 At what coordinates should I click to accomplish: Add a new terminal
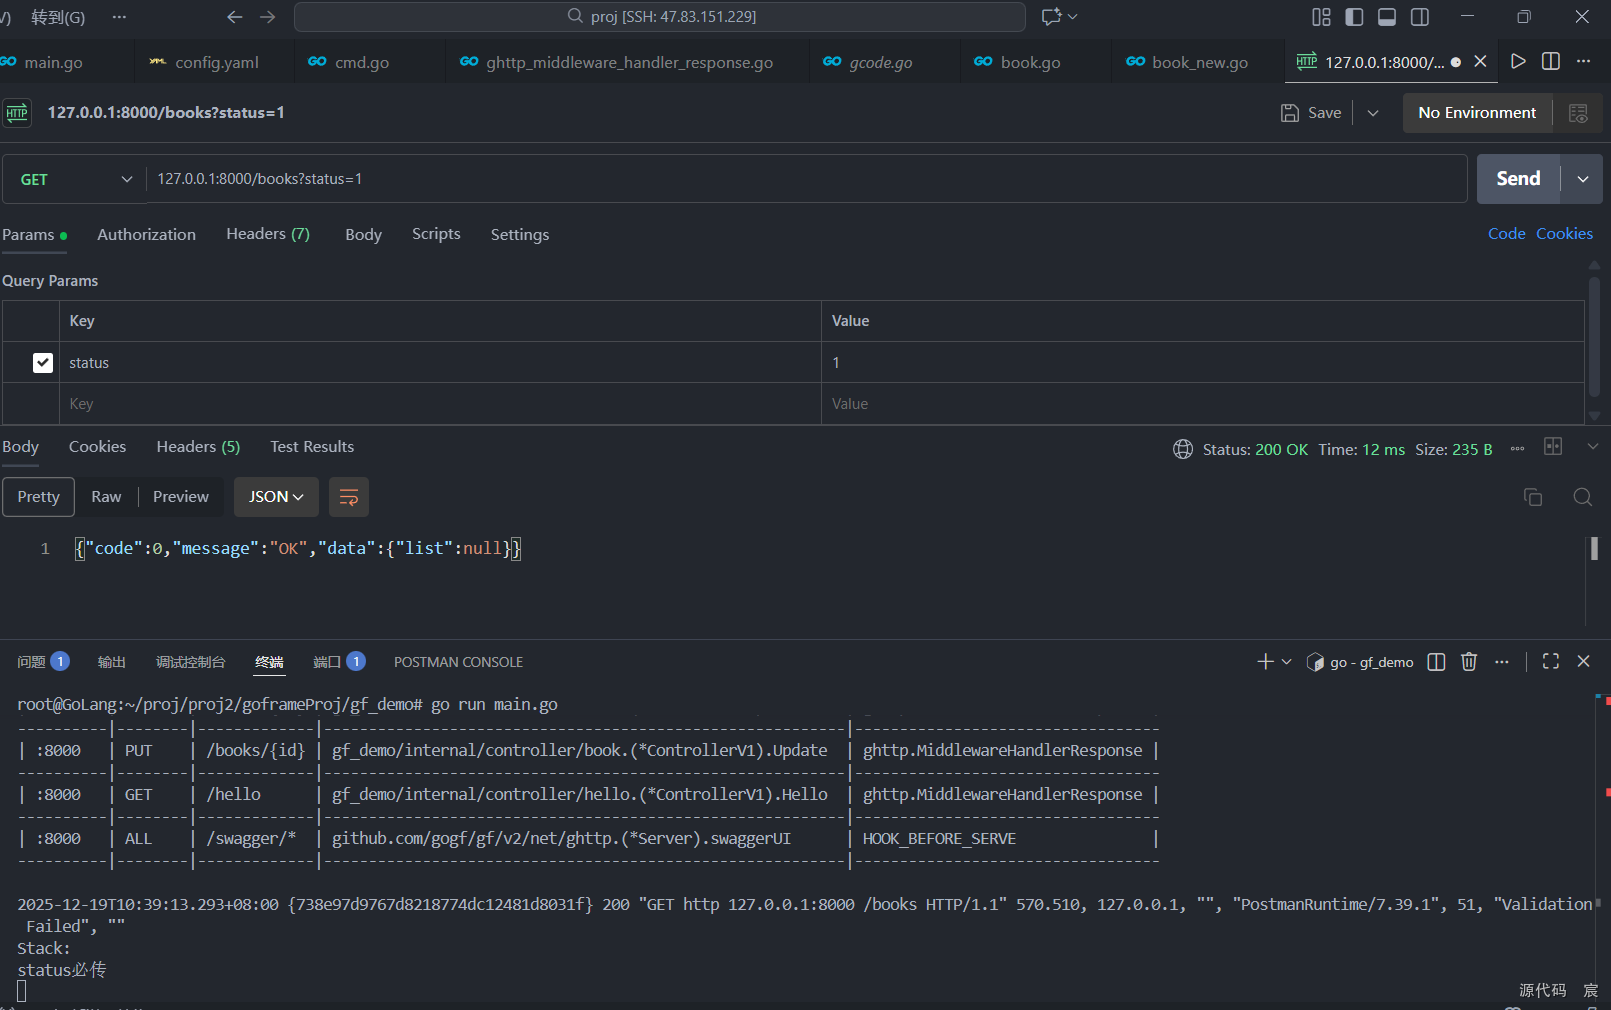[x=1265, y=662]
